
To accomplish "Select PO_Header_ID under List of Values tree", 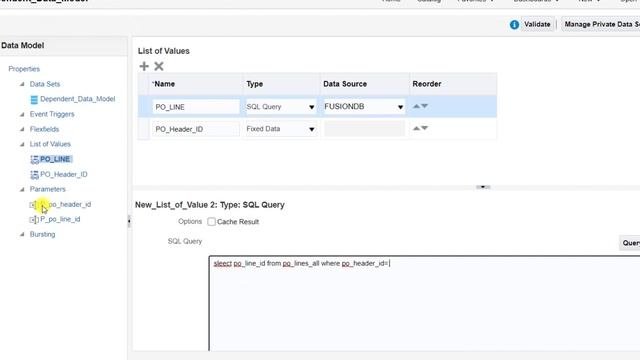I will (64, 174).
